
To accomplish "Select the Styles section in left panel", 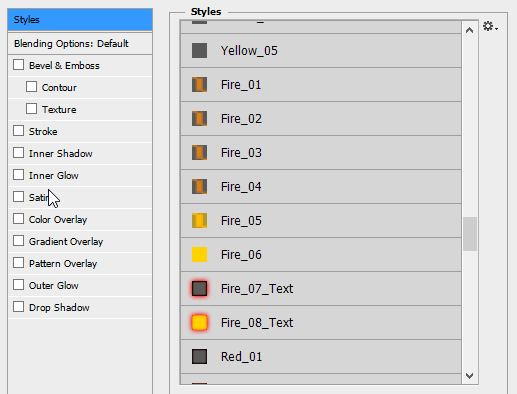I will [x=80, y=20].
